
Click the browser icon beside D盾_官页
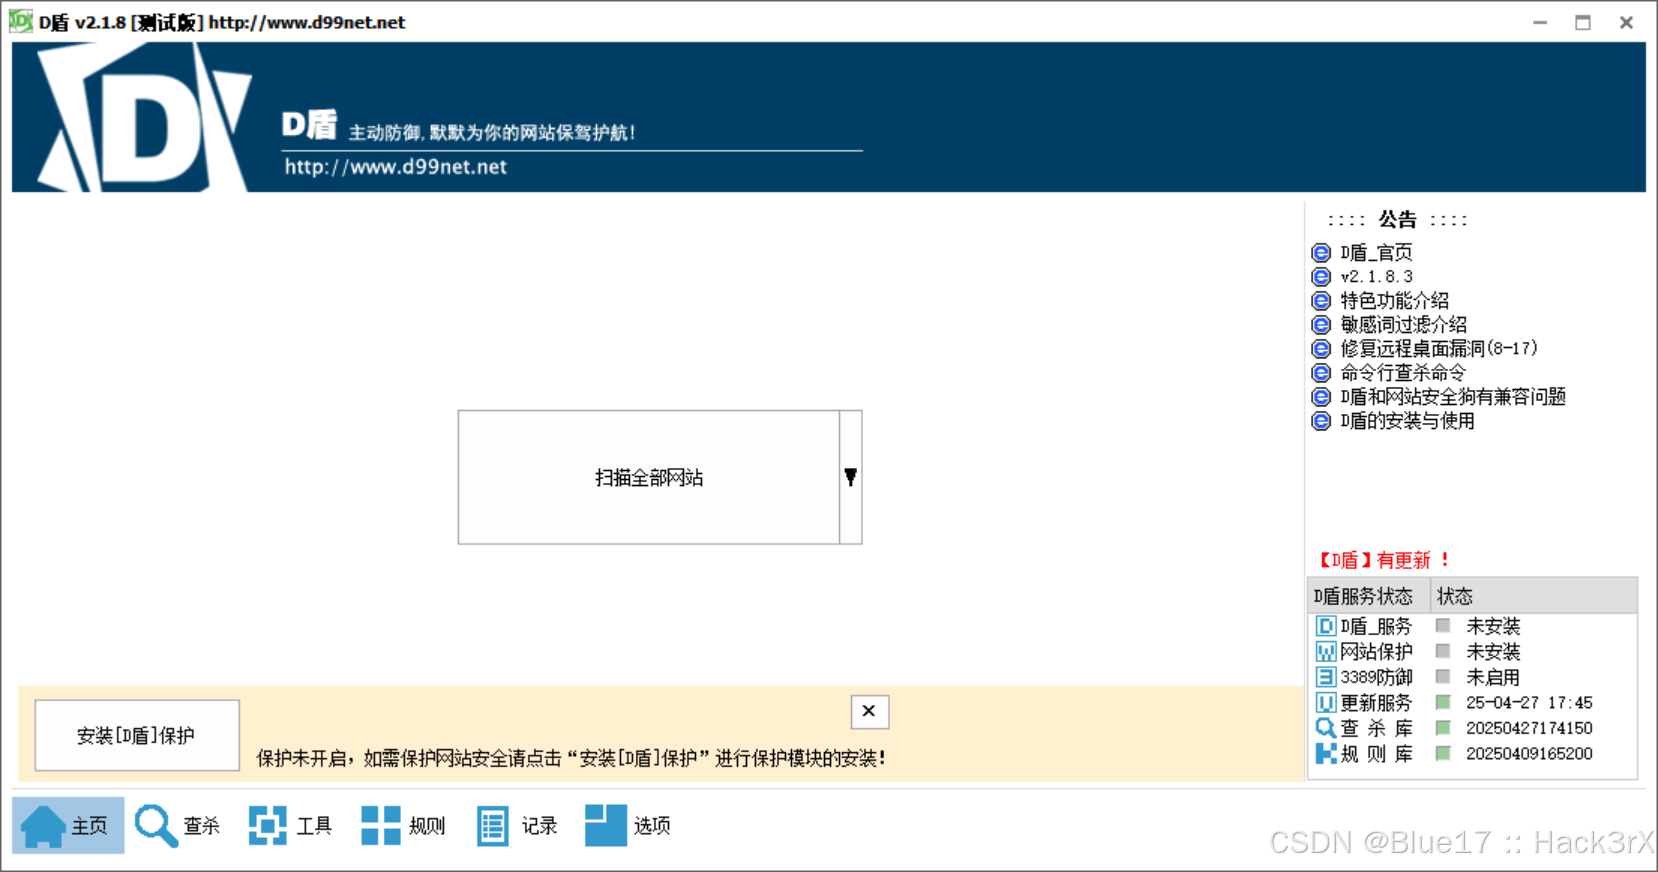pyautogui.click(x=1321, y=252)
